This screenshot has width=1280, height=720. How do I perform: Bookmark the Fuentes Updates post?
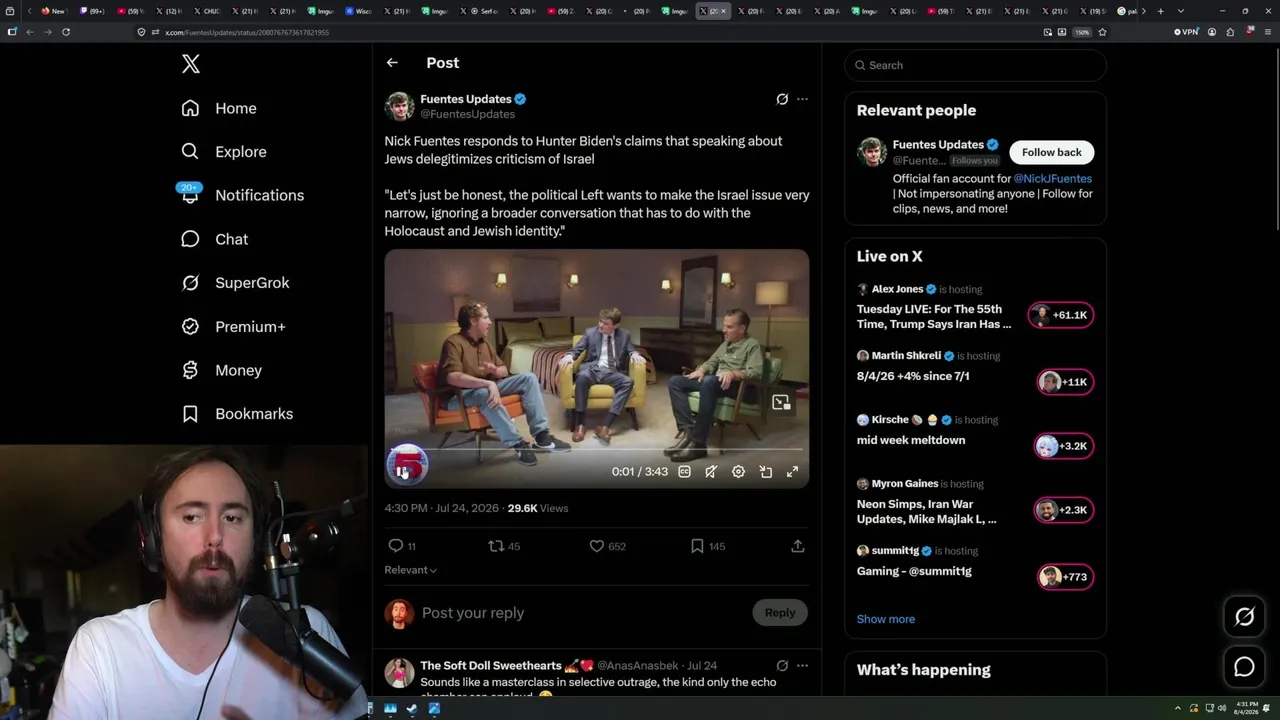(x=697, y=546)
